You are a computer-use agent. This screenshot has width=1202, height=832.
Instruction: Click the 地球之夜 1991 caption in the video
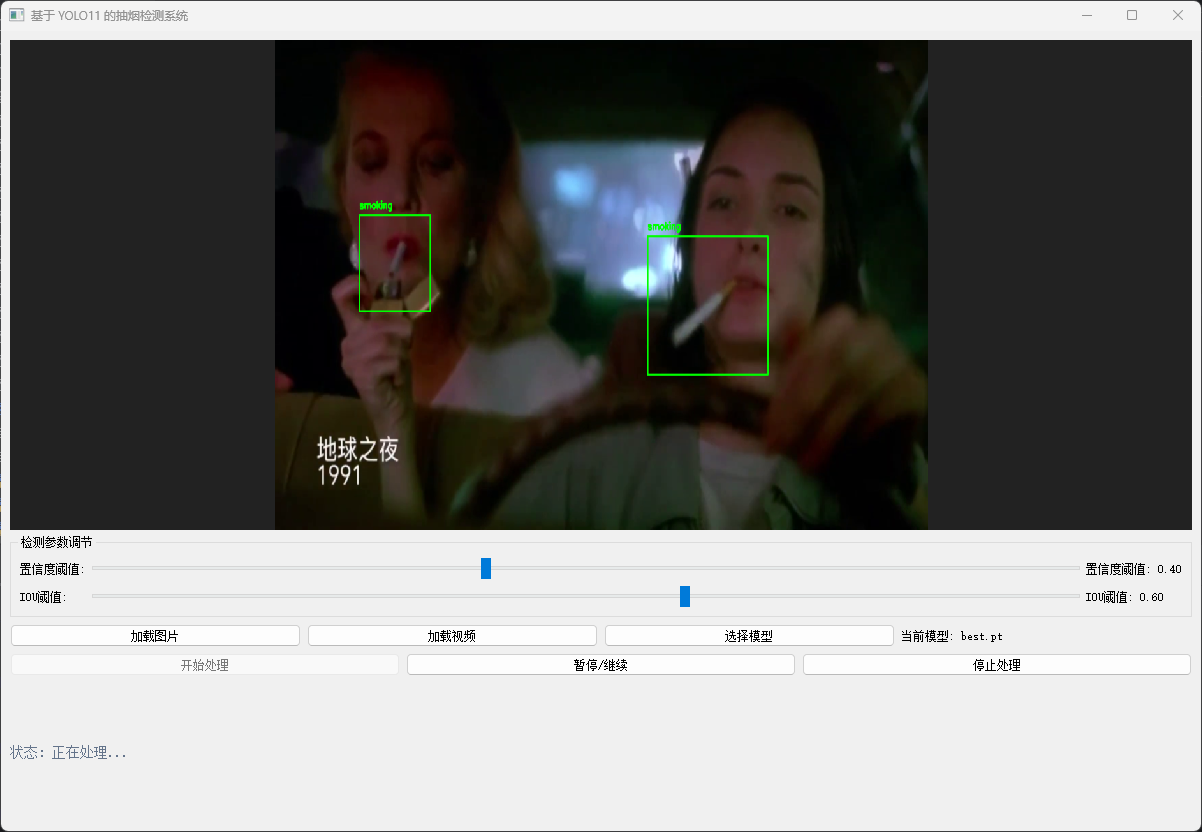[357, 462]
